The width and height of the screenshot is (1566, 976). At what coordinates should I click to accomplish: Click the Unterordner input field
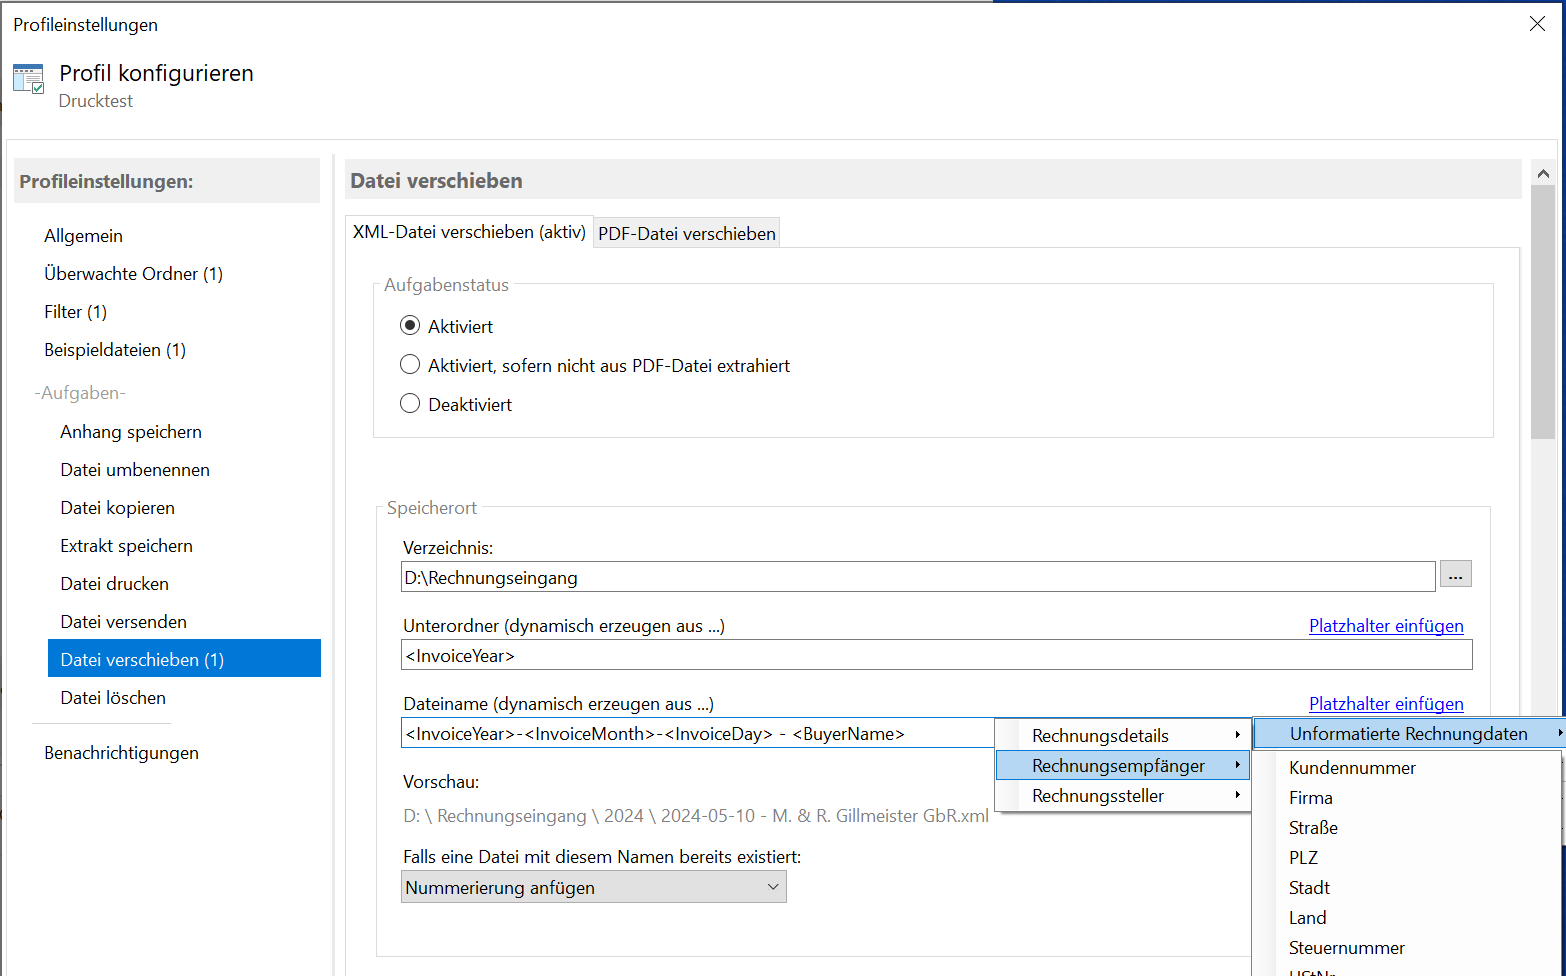937,655
